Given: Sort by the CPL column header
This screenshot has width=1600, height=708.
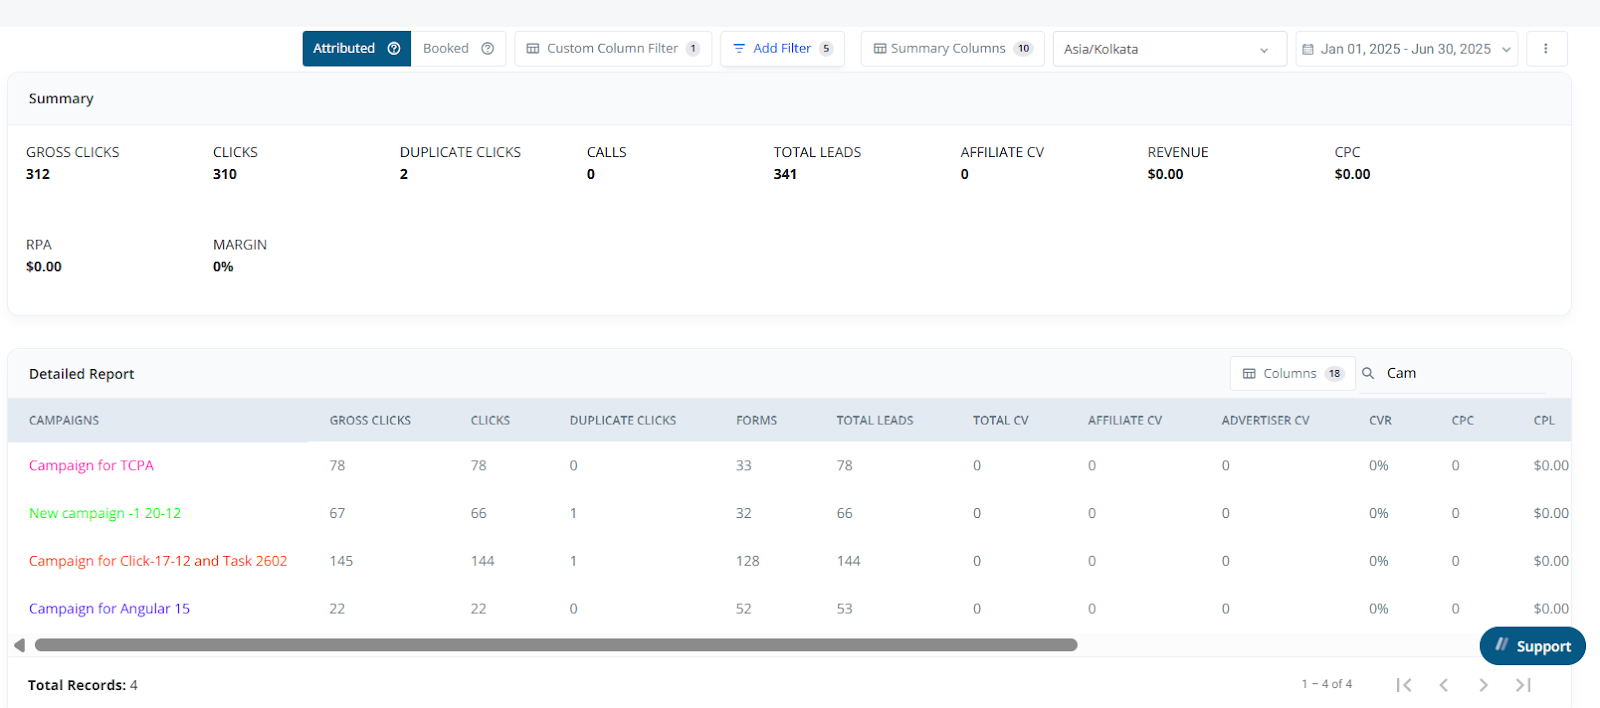Looking at the screenshot, I should point(1544,420).
